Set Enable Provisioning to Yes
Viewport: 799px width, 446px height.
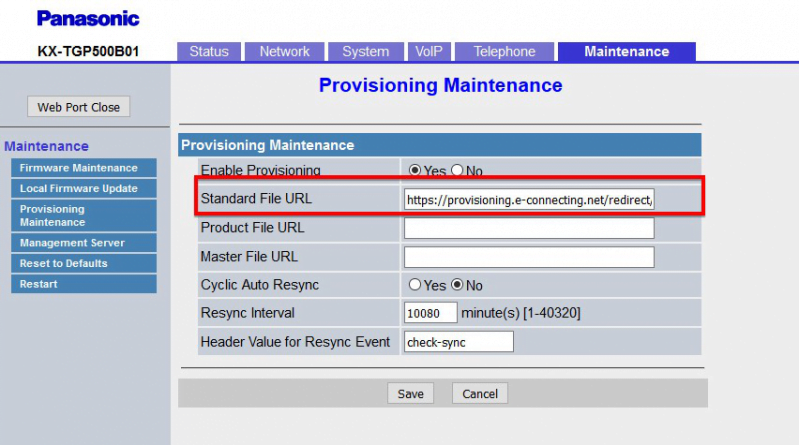pyautogui.click(x=415, y=170)
